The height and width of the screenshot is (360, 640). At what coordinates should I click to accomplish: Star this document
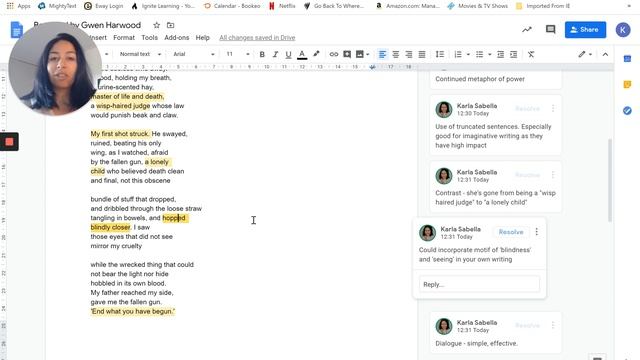156,25
